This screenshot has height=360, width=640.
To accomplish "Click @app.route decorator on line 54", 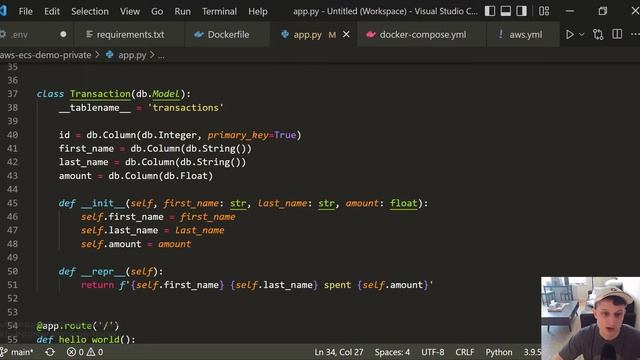I will click(78, 326).
